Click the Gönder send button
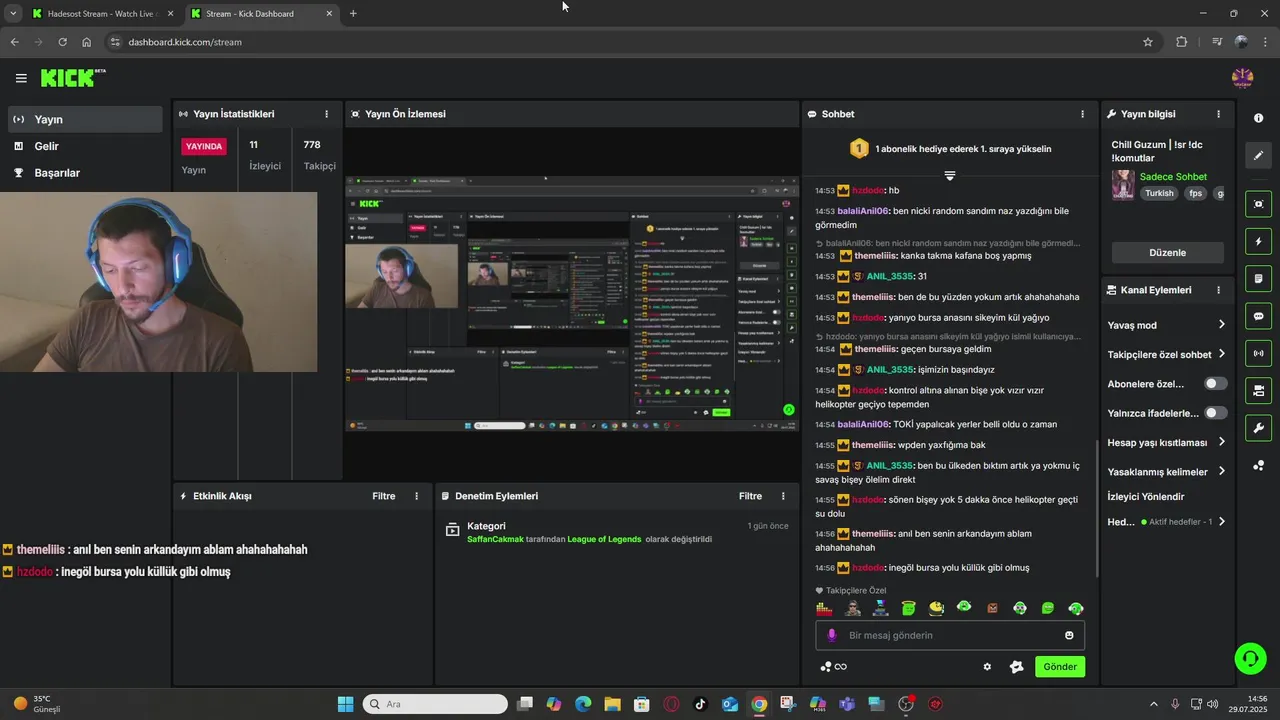Screen dimensions: 1280x720 pyautogui.click(x=1060, y=667)
